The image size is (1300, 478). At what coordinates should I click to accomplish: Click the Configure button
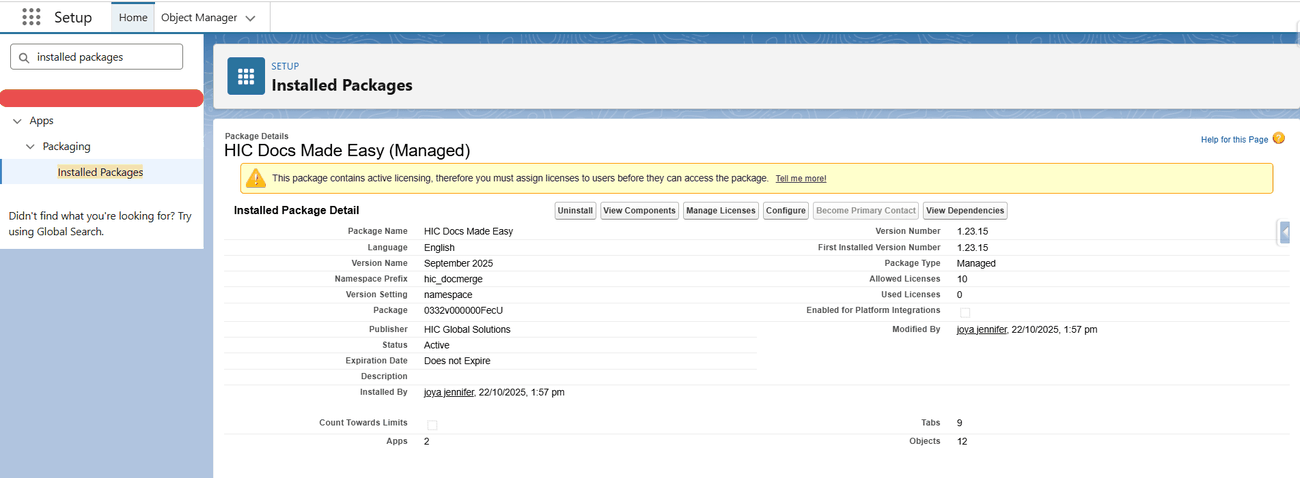tap(786, 211)
